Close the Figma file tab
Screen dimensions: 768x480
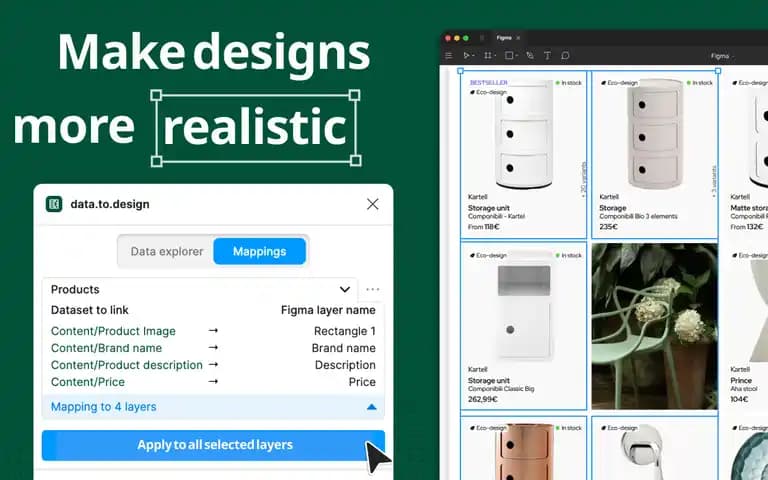click(518, 38)
